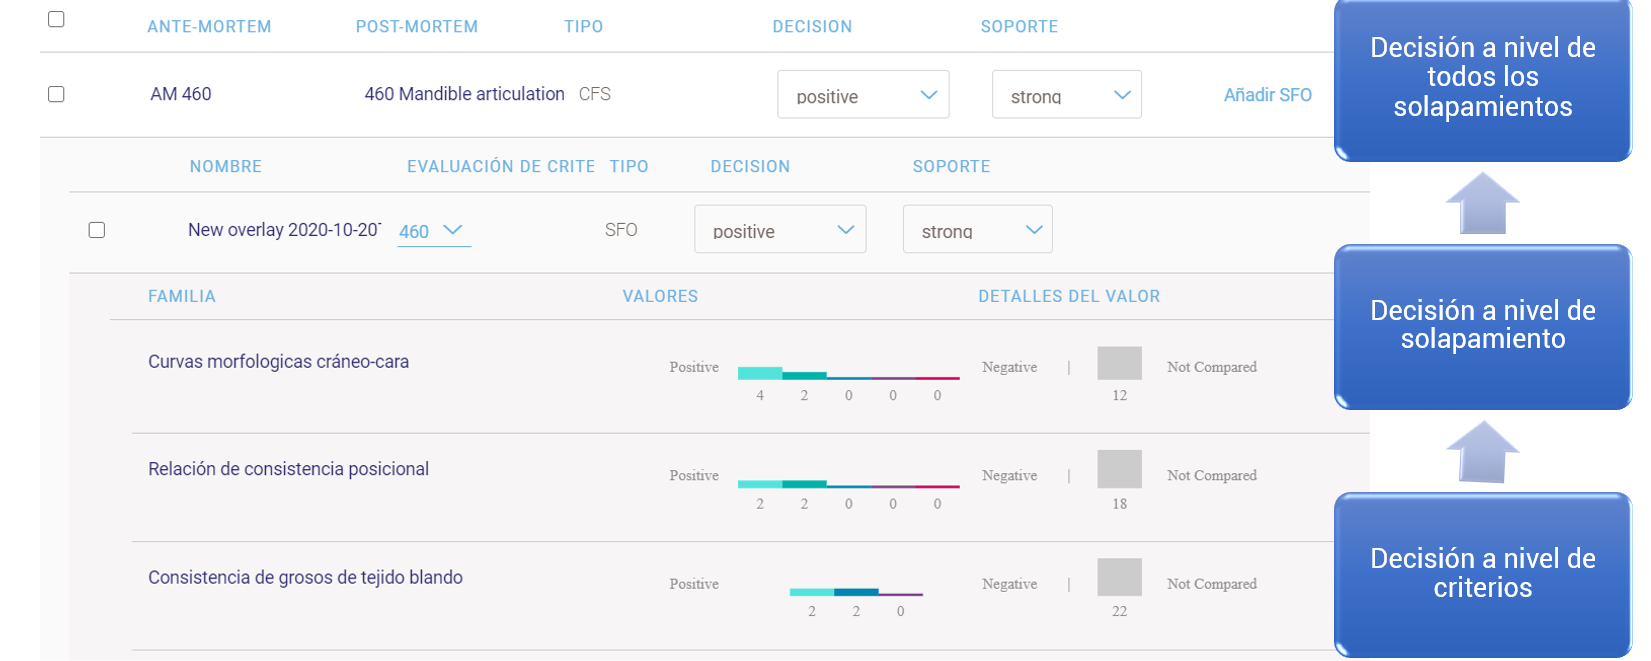Click the gray Not Compared box showing 22
The height and width of the screenshot is (661, 1651).
[1119, 577]
